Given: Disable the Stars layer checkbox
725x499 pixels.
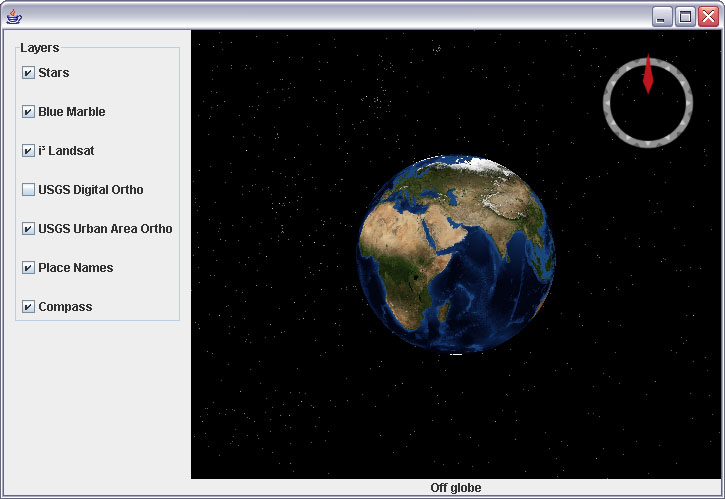Looking at the screenshot, I should pos(28,73).
